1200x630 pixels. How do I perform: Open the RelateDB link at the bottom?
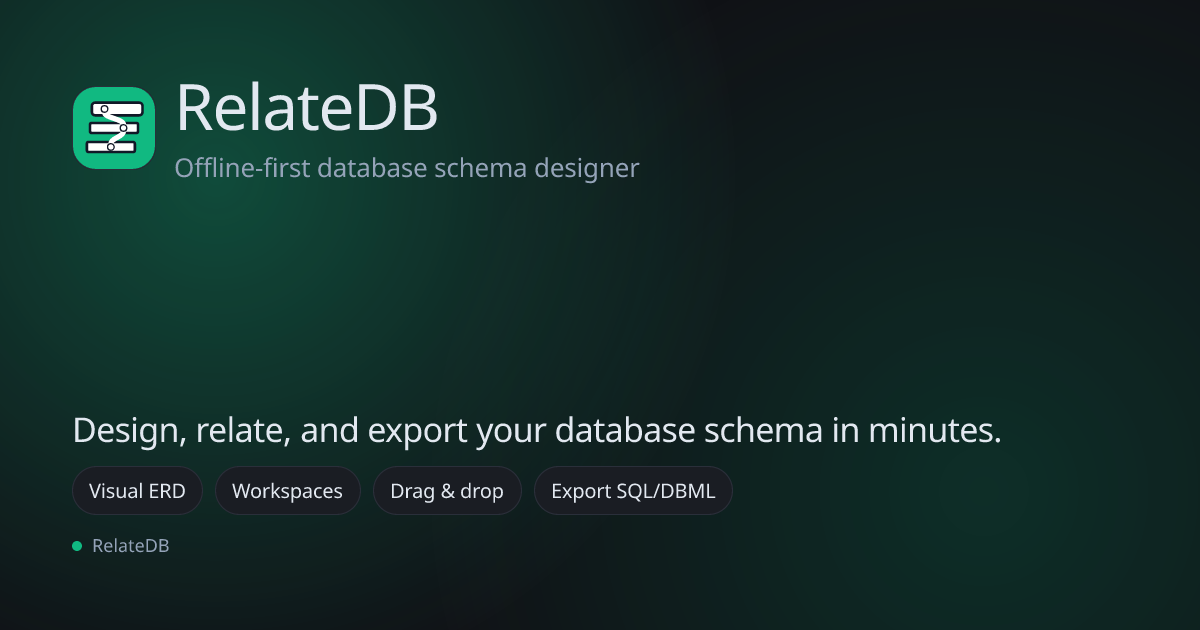(x=130, y=545)
